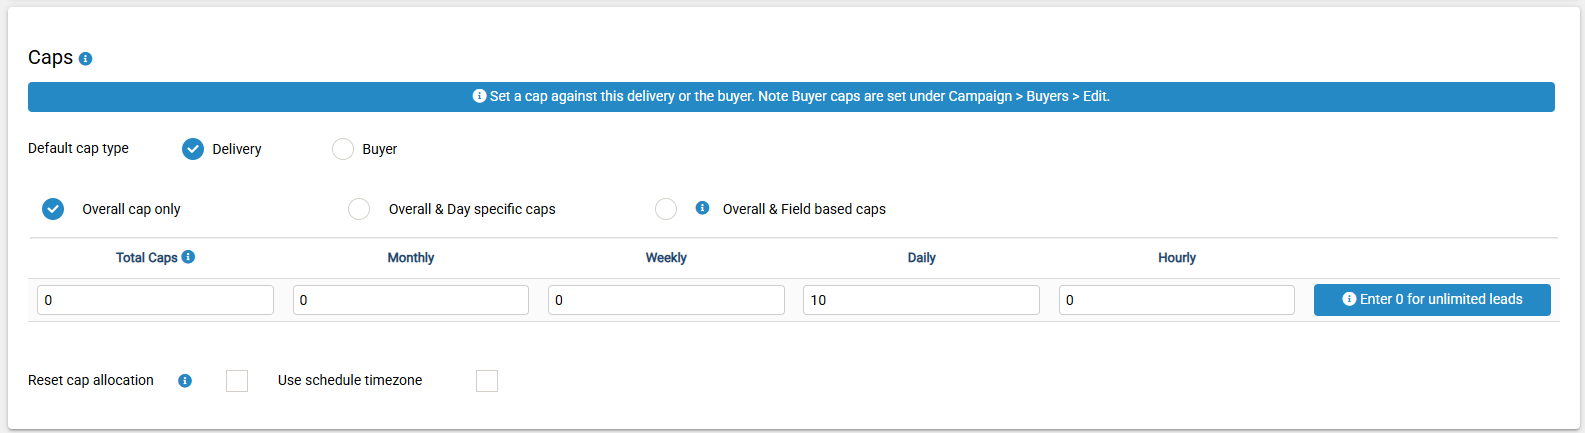
Task: Click Enter 0 for unlimited leads button
Action: coord(1432,300)
